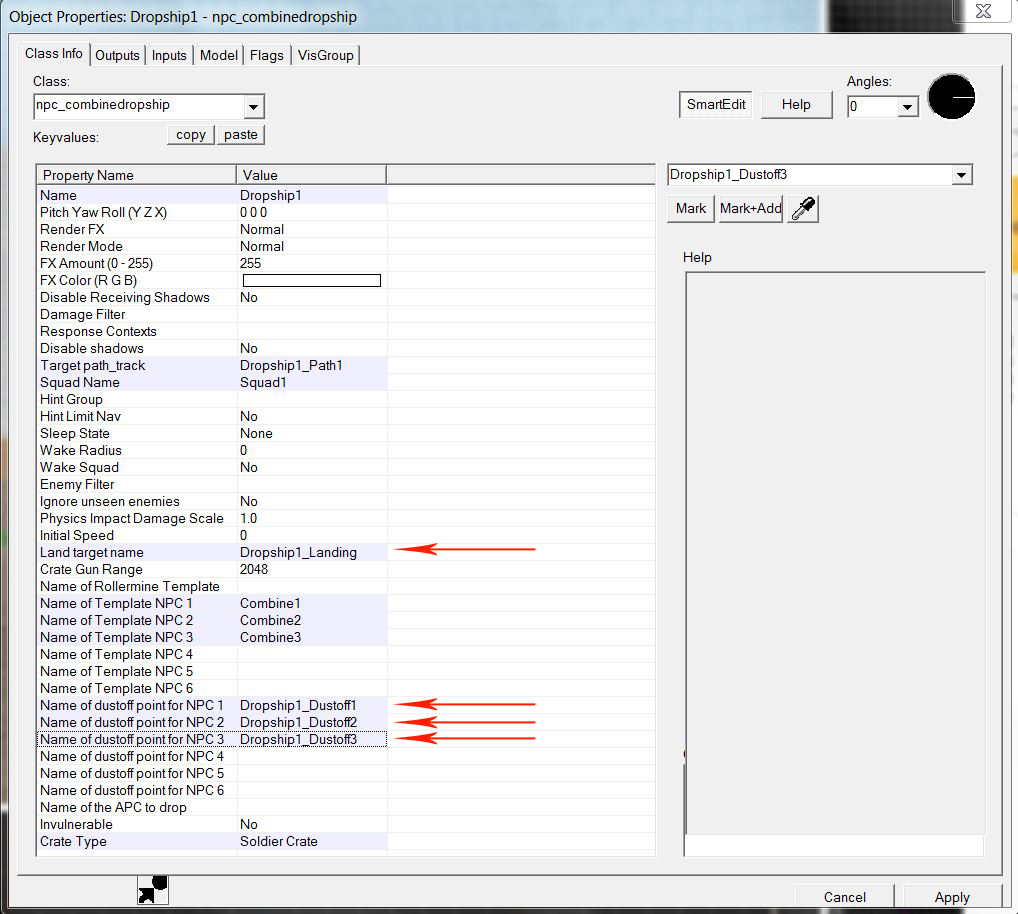Select the Hint Limit Nav row
The width and height of the screenshot is (1018, 914).
tap(212, 416)
